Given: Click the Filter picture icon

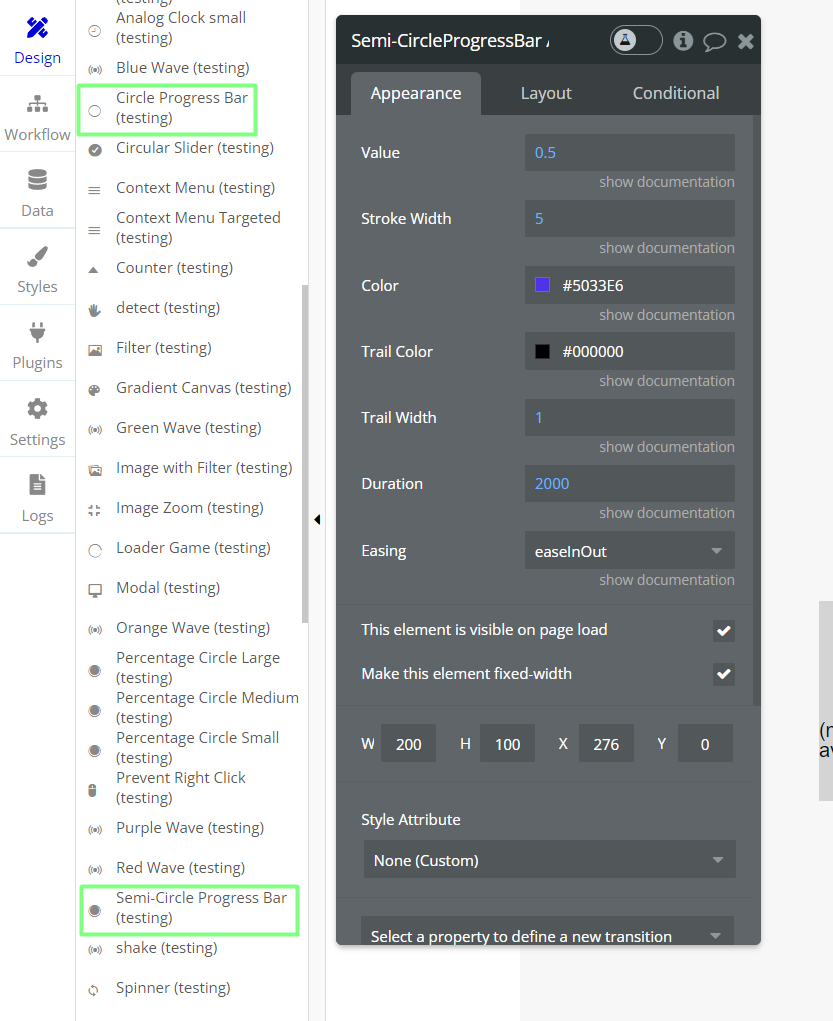Looking at the screenshot, I should 95,350.
